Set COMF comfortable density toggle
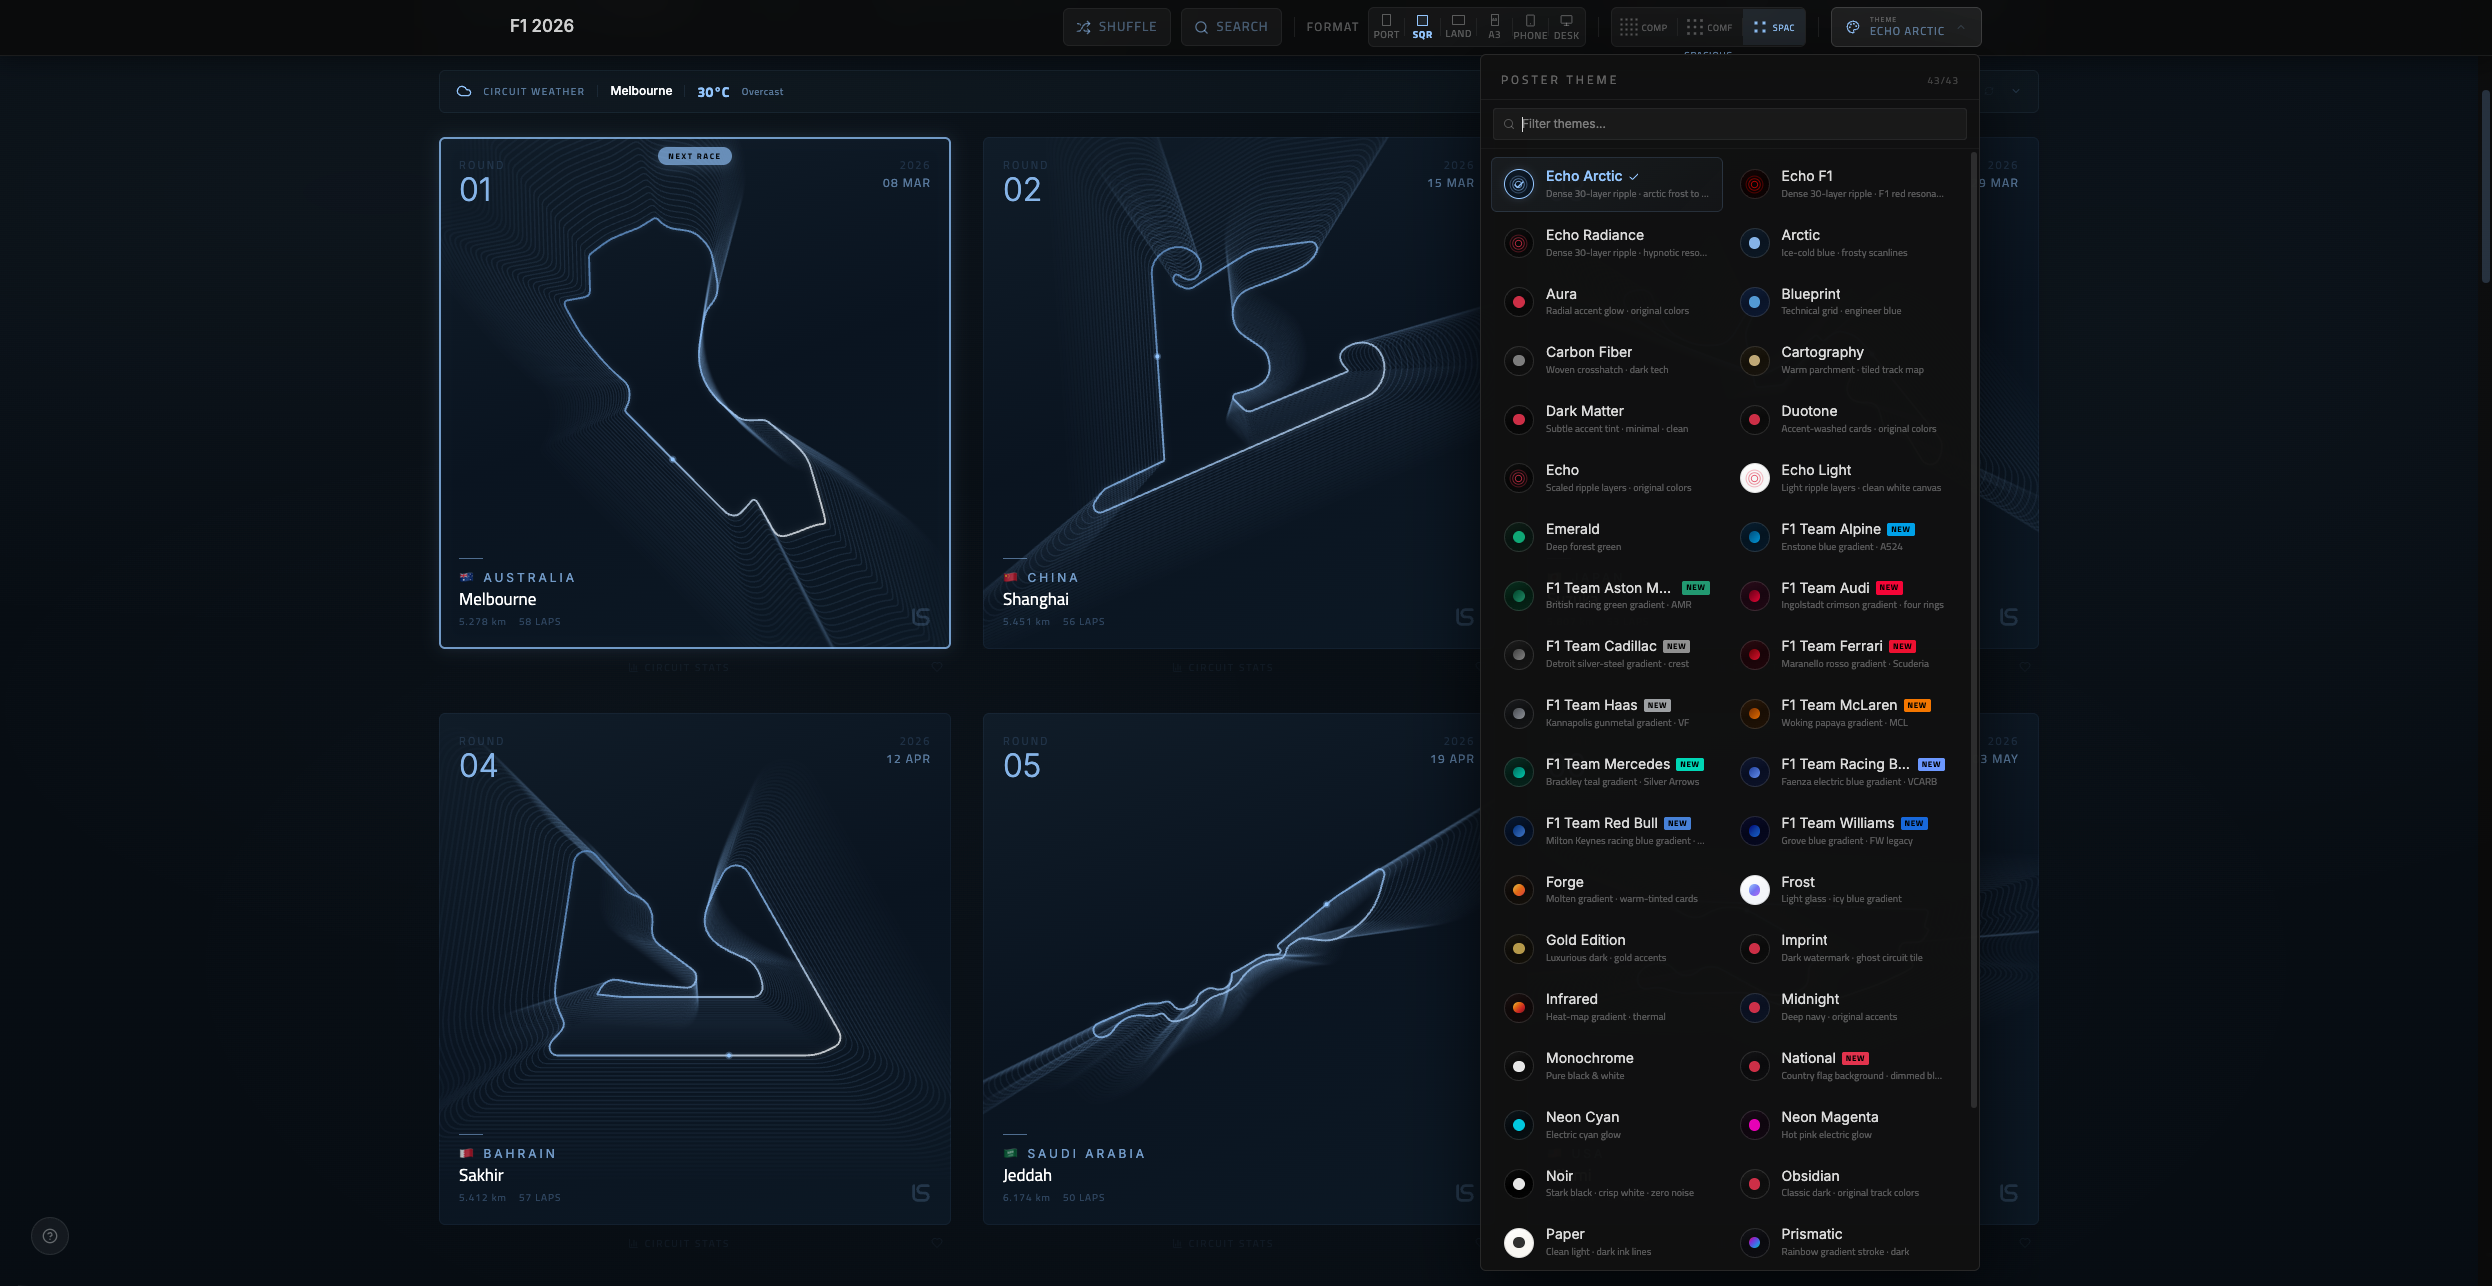This screenshot has width=2492, height=1286. pos(1709,27)
